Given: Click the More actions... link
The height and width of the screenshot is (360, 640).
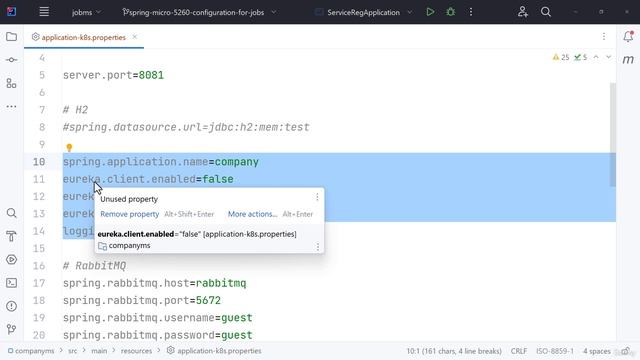Looking at the screenshot, I should point(252,214).
